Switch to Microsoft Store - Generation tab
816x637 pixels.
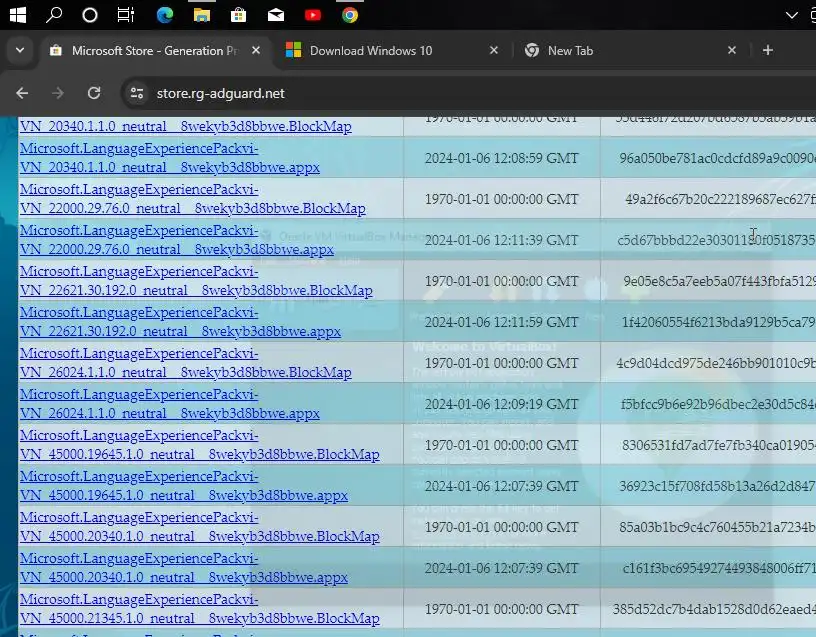[x=155, y=50]
